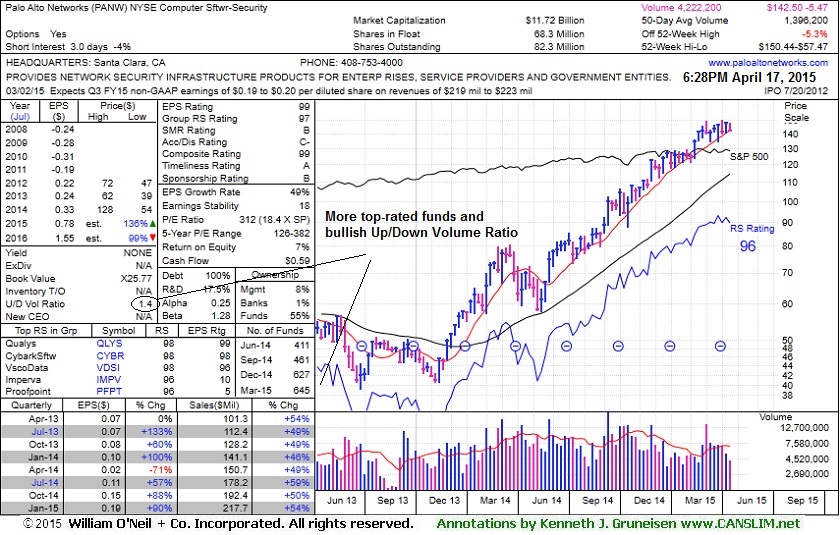
Task: Click the CYBR ticker symbol
Action: click(x=110, y=356)
